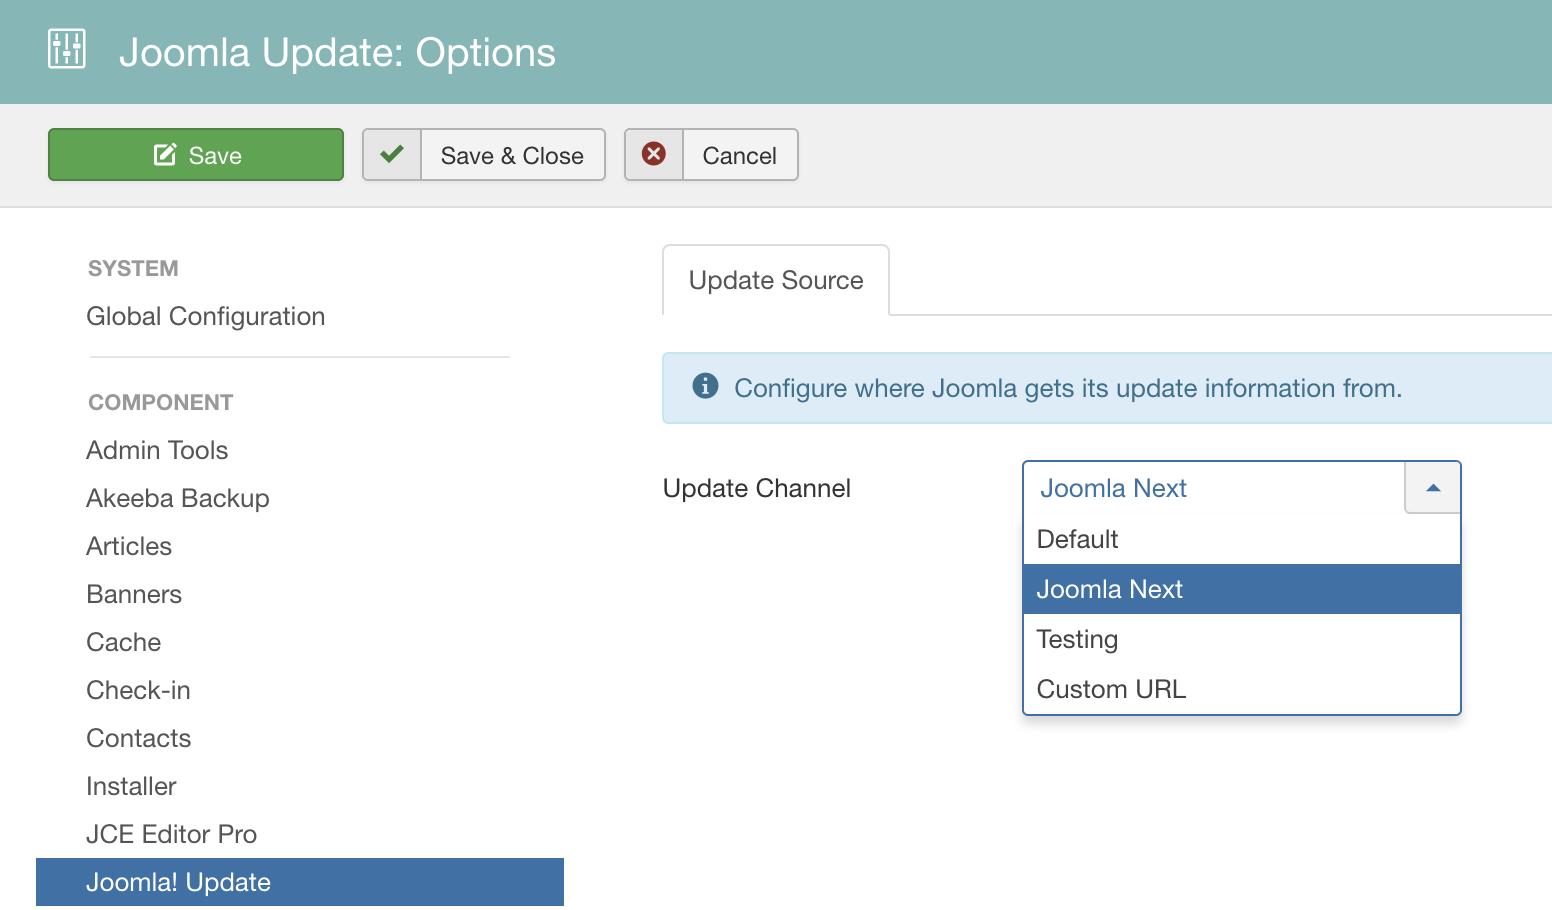1552x910 pixels.
Task: Open Contacts component options
Action: tap(139, 738)
